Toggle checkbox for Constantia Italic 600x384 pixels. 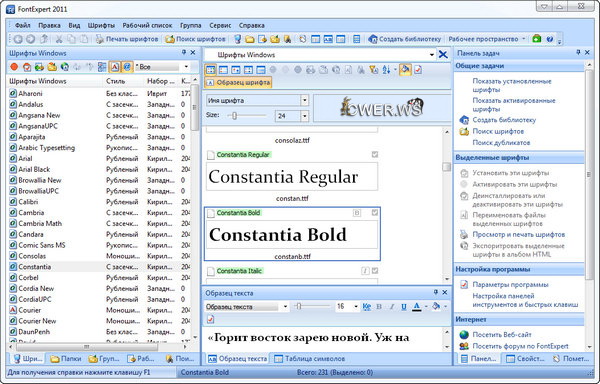click(x=375, y=271)
